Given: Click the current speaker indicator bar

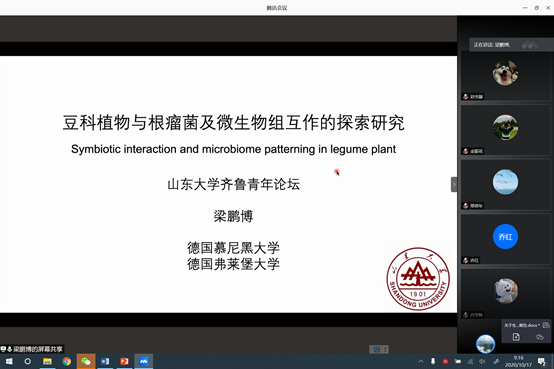Looking at the screenshot, I should coord(511,45).
